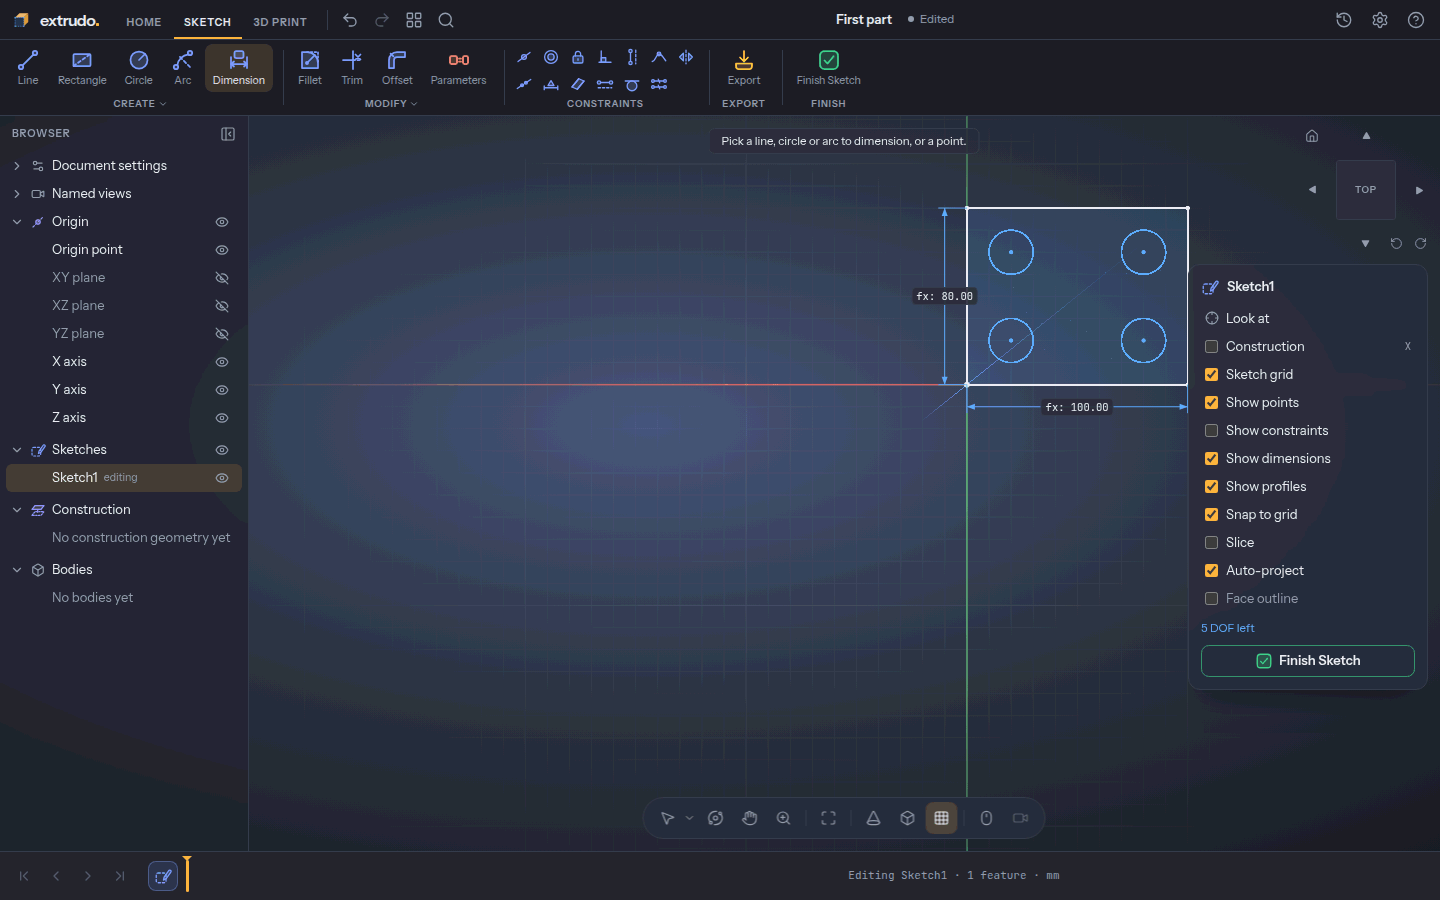This screenshot has width=1440, height=900.
Task: Switch to the HOME tab
Action: [x=144, y=22]
